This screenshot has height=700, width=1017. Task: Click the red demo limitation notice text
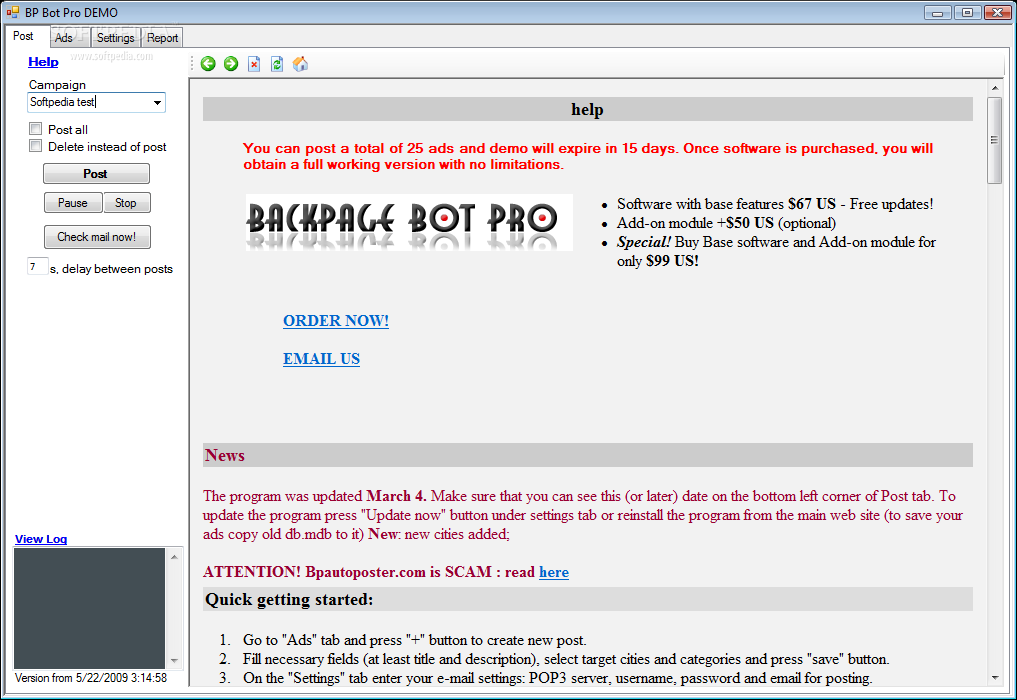588,156
